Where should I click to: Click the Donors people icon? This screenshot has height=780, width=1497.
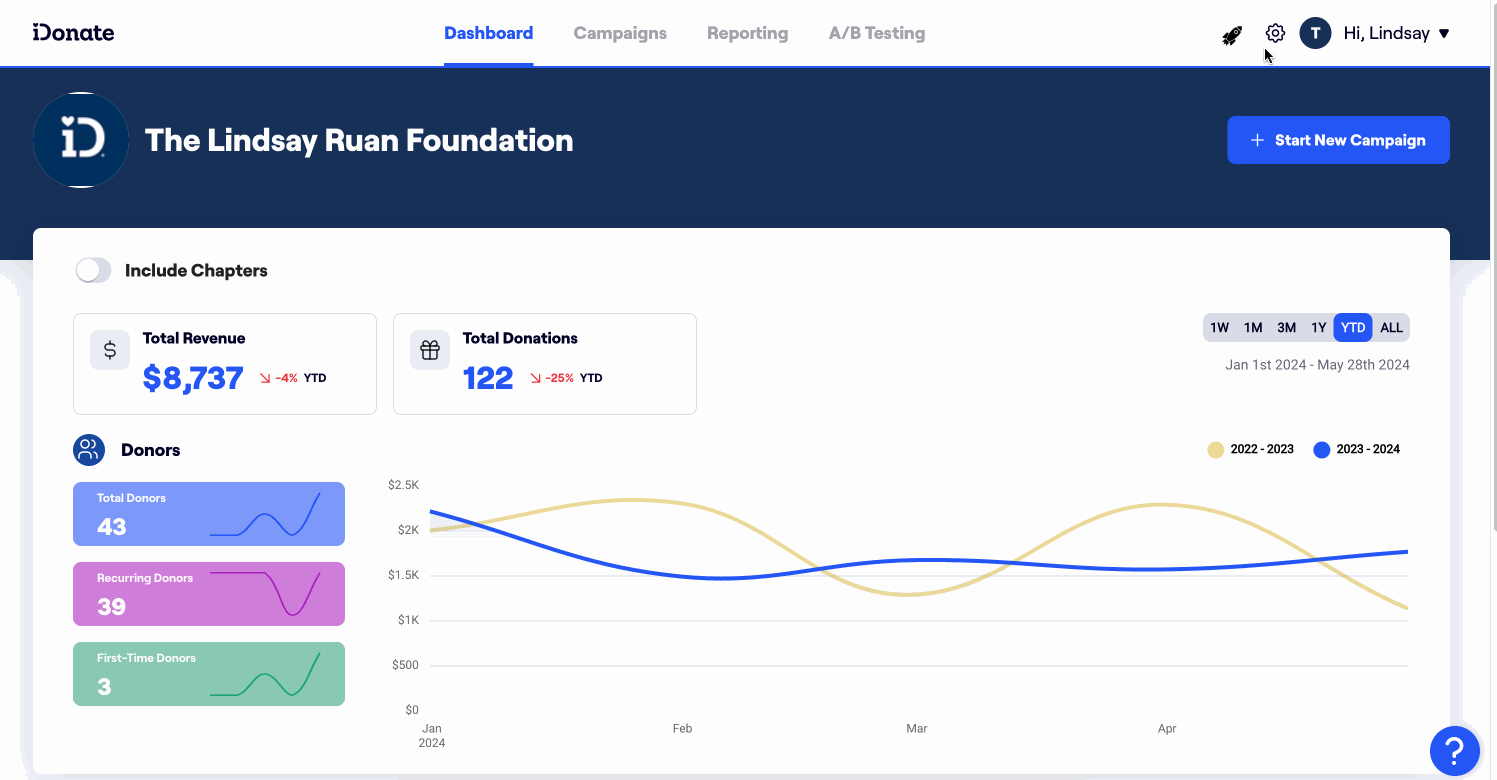point(89,450)
